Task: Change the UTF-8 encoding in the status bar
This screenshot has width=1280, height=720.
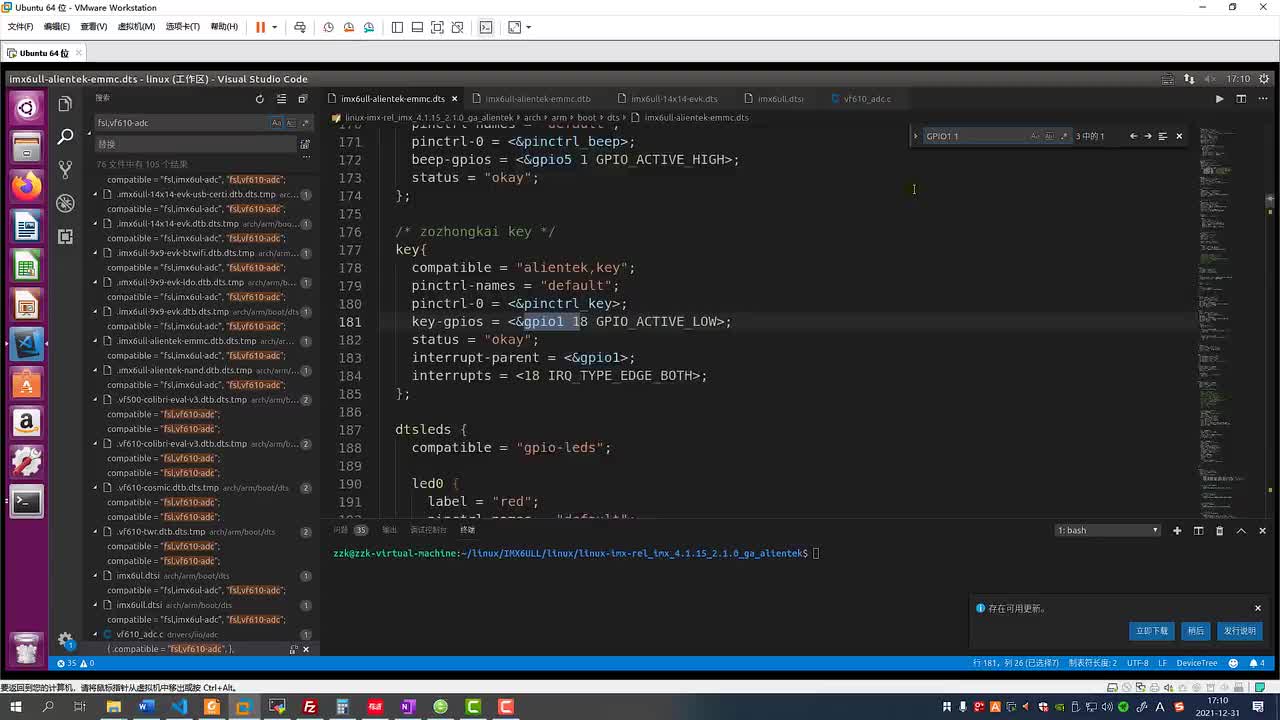Action: pyautogui.click(x=1138, y=663)
